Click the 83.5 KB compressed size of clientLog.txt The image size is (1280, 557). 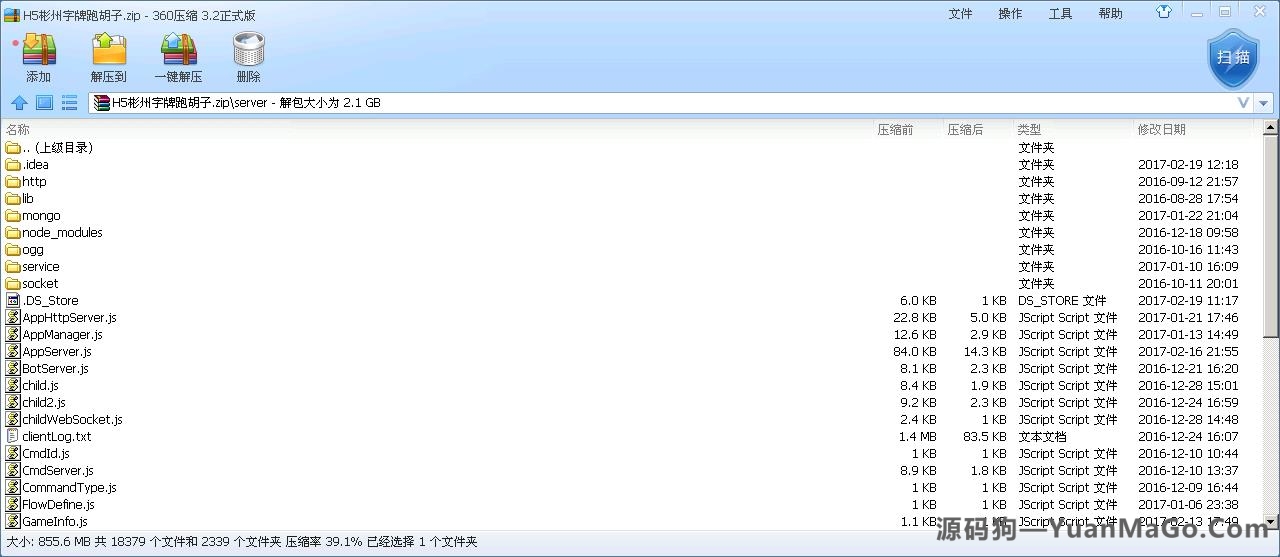click(x=985, y=436)
